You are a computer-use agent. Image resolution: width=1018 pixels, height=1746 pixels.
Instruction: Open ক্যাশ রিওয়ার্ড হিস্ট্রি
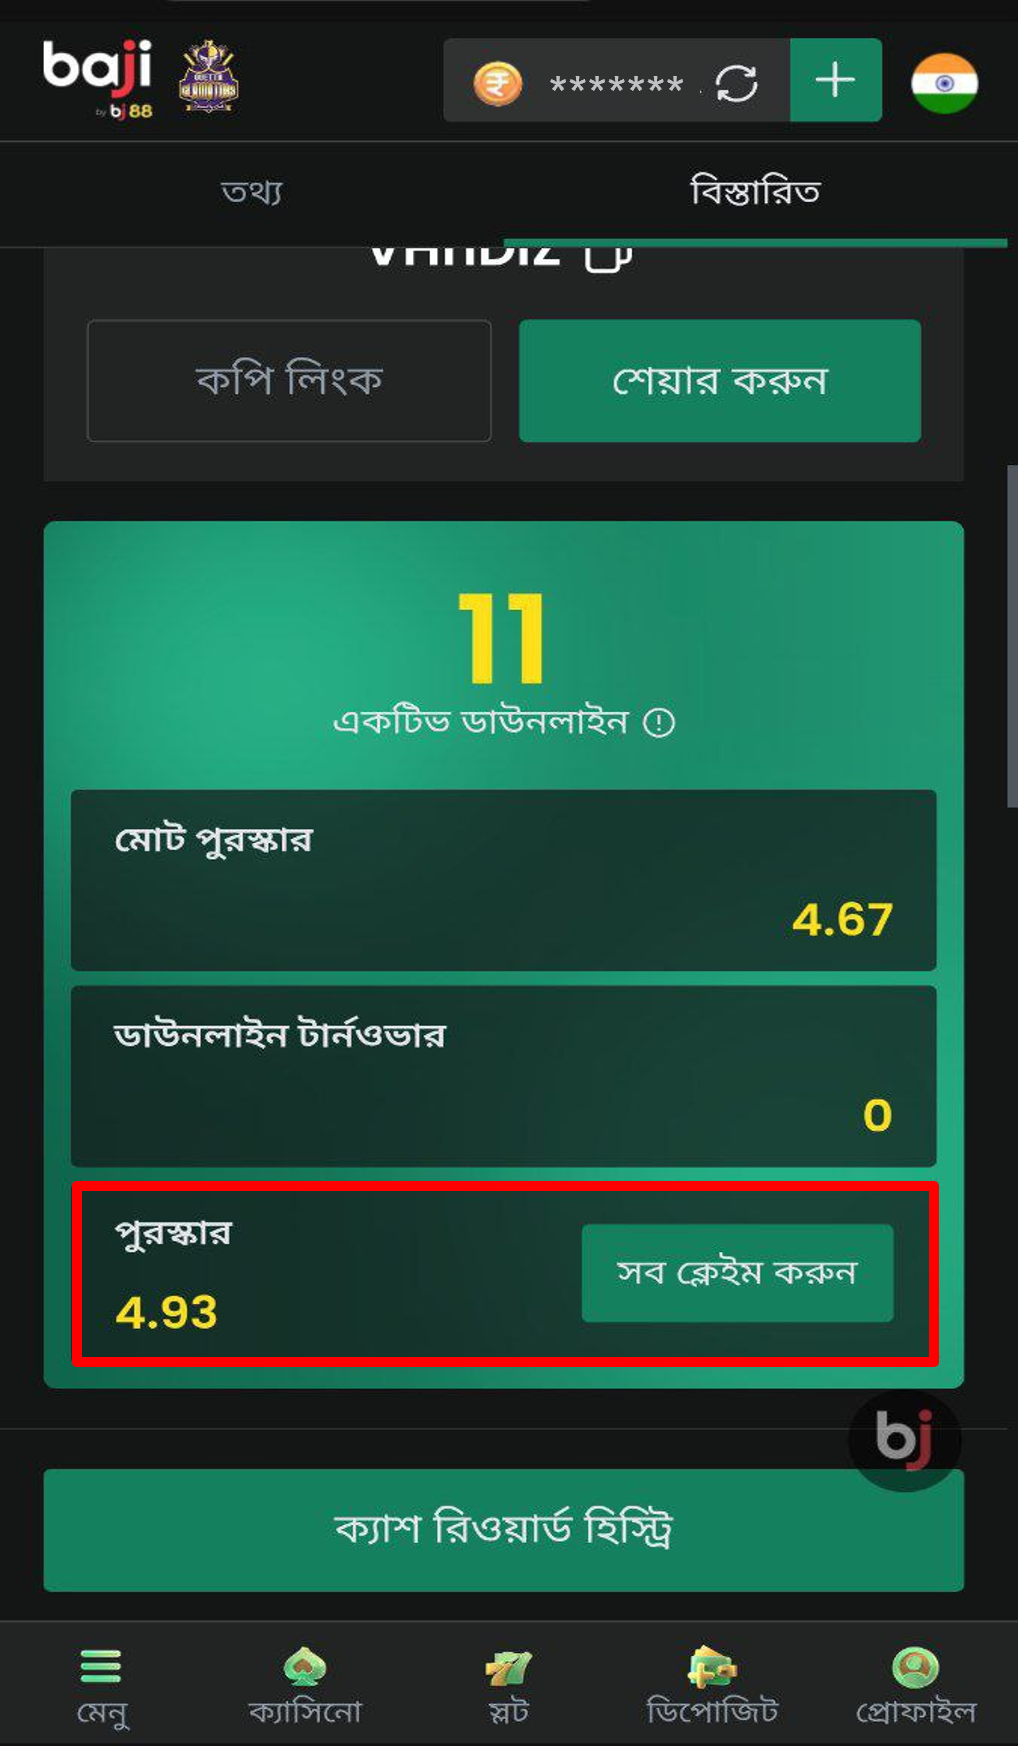tap(504, 1530)
